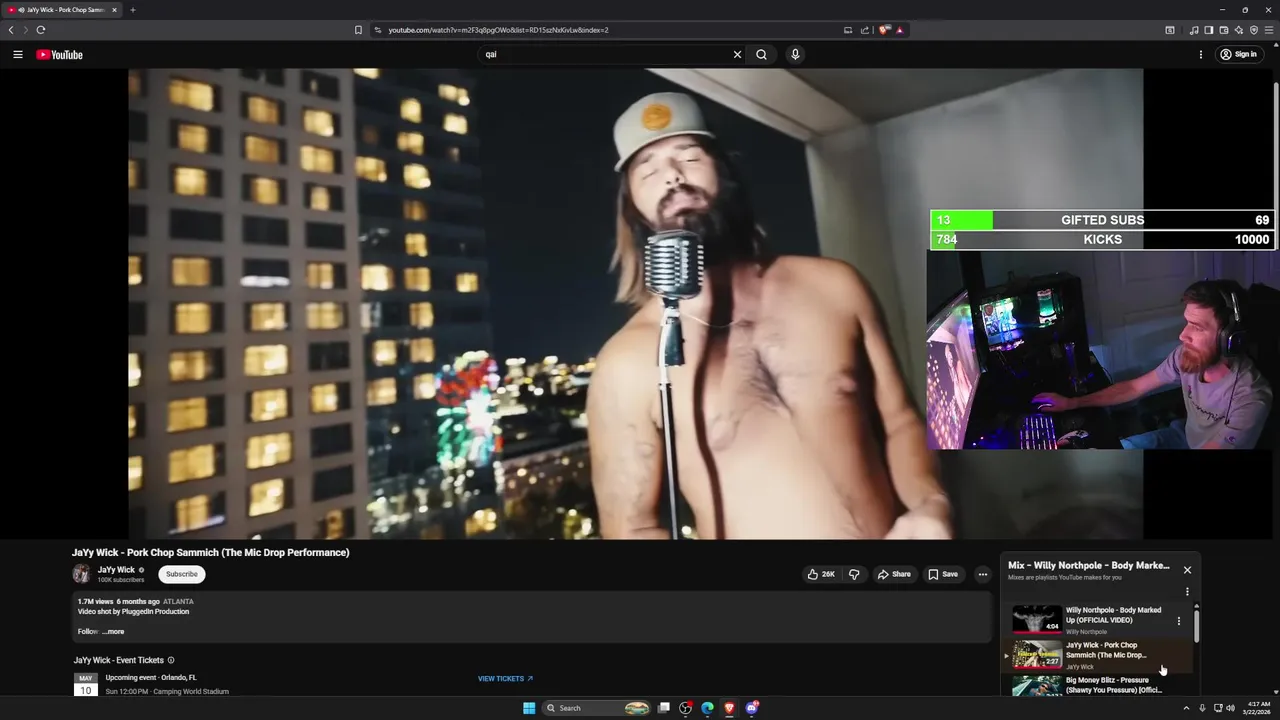Image resolution: width=1280 pixels, height=720 pixels.
Task: Open Discord from taskbar
Action: [752, 708]
